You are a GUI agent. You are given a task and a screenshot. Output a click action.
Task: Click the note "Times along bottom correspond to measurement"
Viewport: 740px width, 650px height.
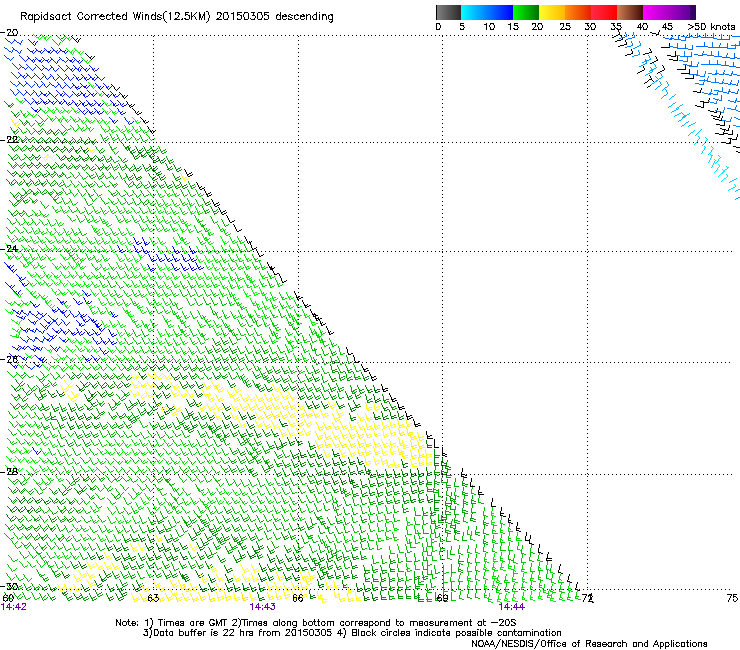pos(357,623)
